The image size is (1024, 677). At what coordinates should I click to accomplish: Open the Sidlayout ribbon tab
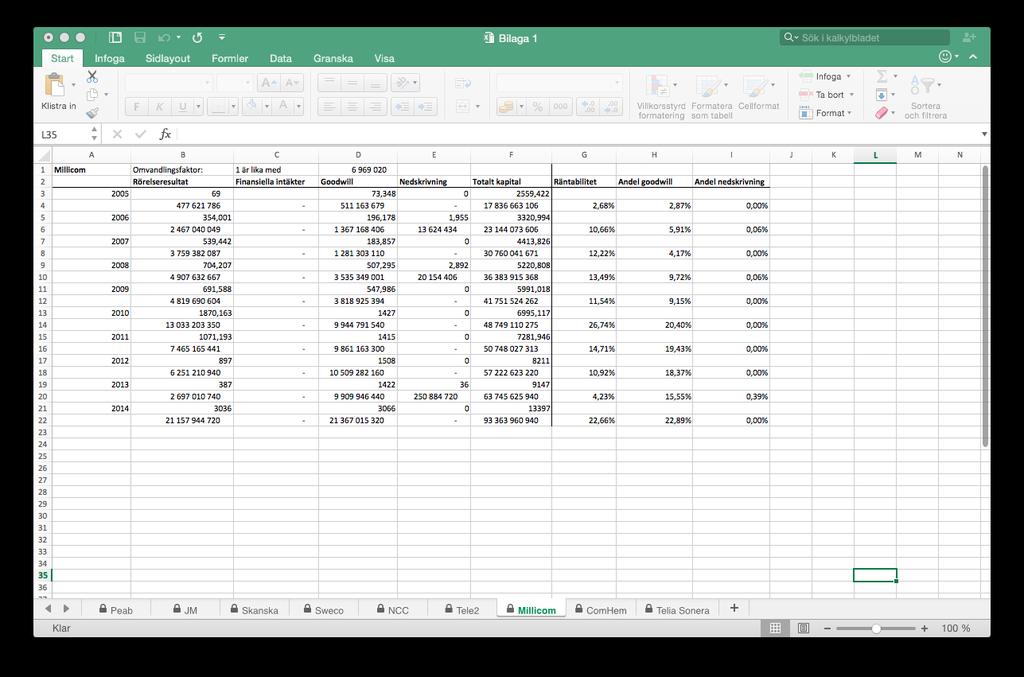pyautogui.click(x=167, y=58)
